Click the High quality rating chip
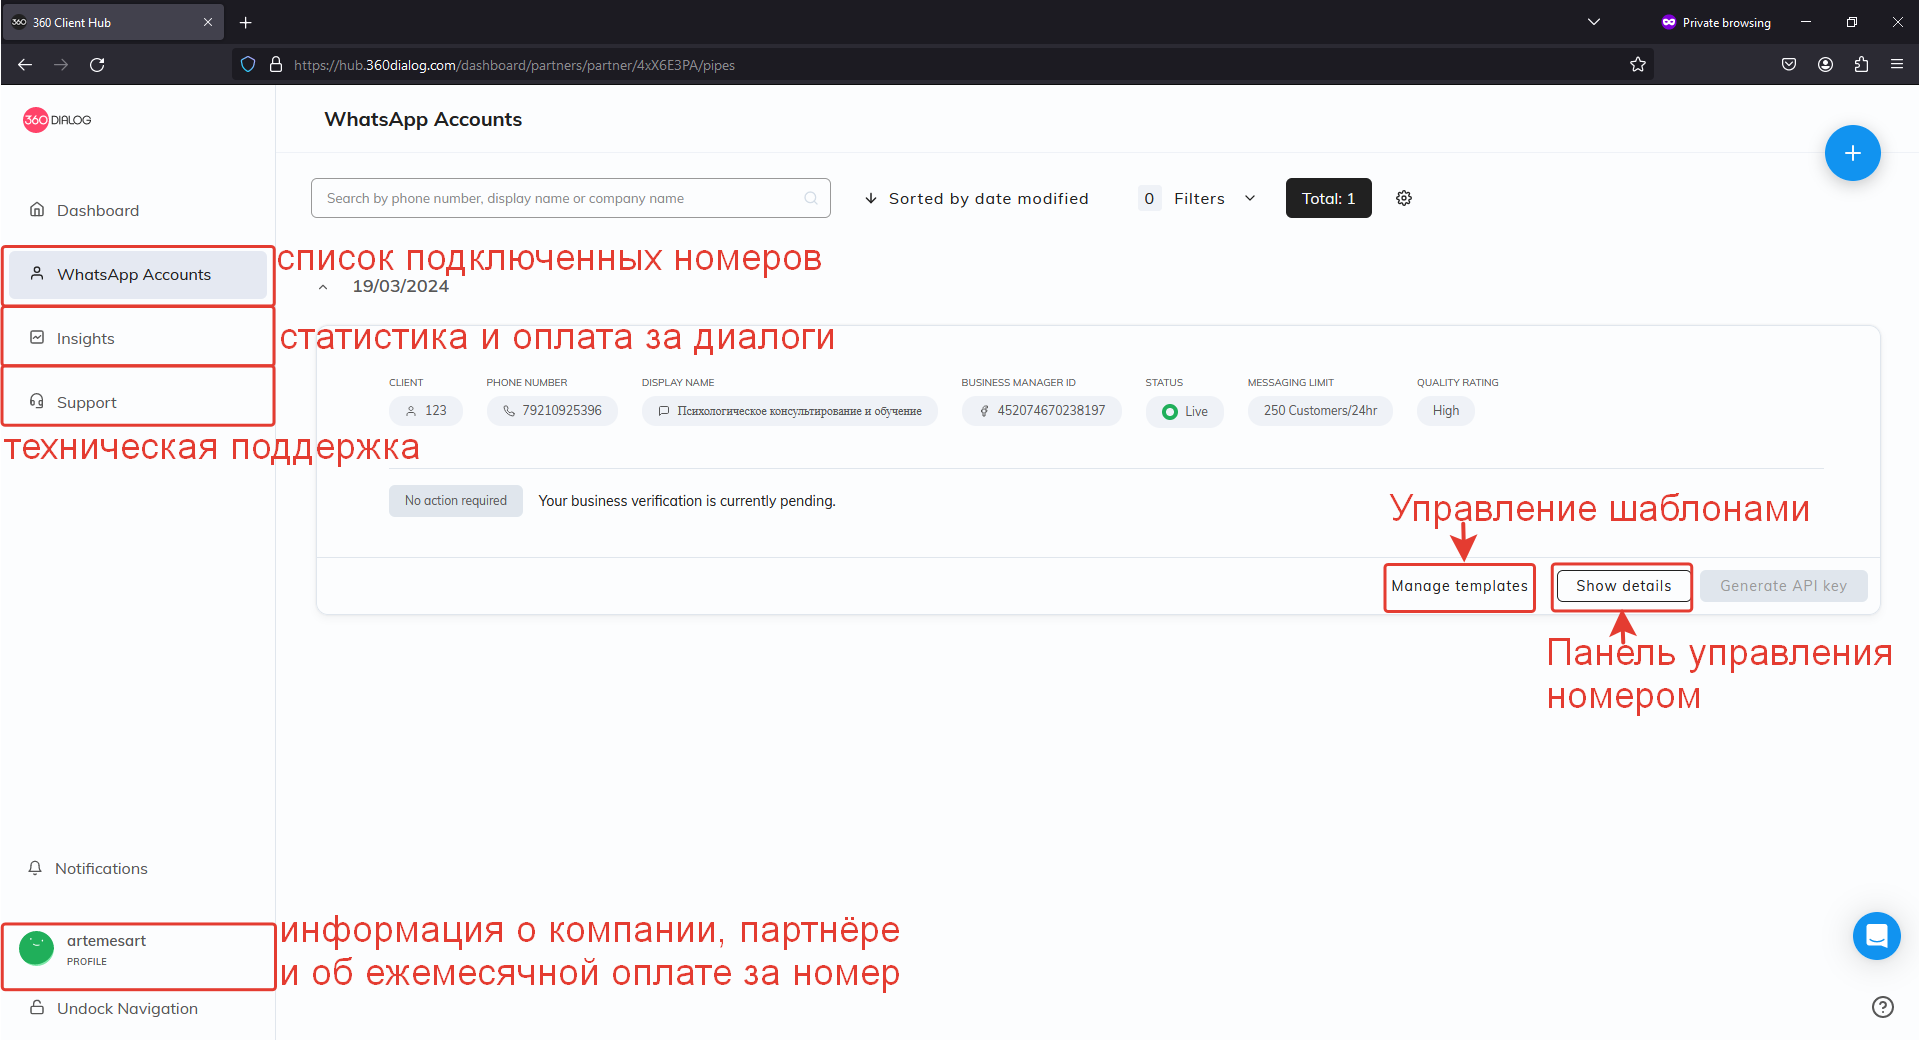The height and width of the screenshot is (1040, 1919). click(1445, 411)
